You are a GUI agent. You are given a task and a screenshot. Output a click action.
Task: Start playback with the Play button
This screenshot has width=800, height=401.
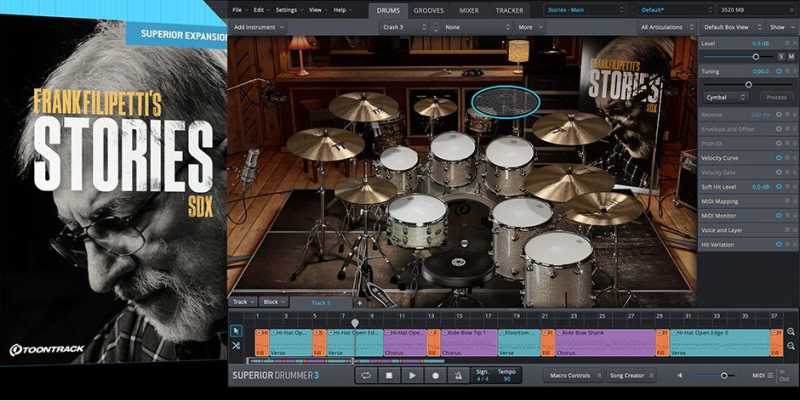click(x=412, y=375)
